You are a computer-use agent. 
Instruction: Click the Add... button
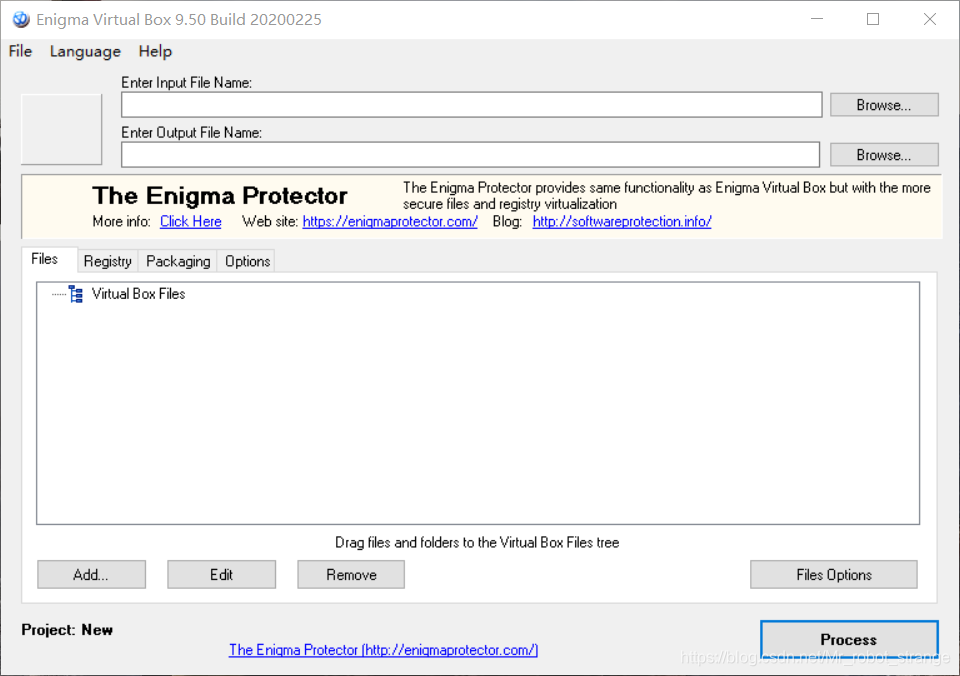pos(91,574)
